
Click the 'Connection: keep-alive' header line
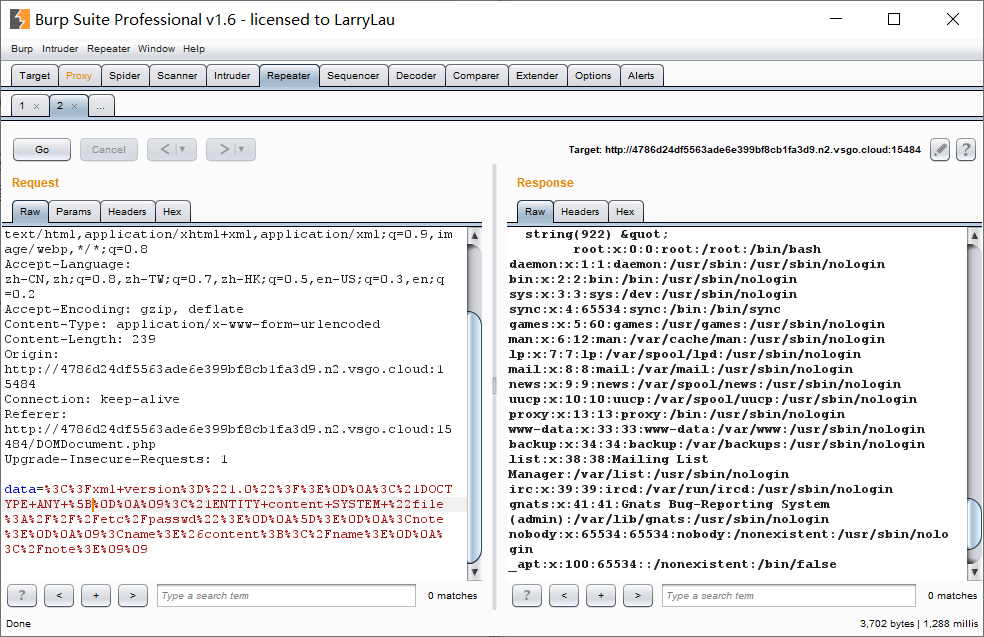(x=92, y=399)
